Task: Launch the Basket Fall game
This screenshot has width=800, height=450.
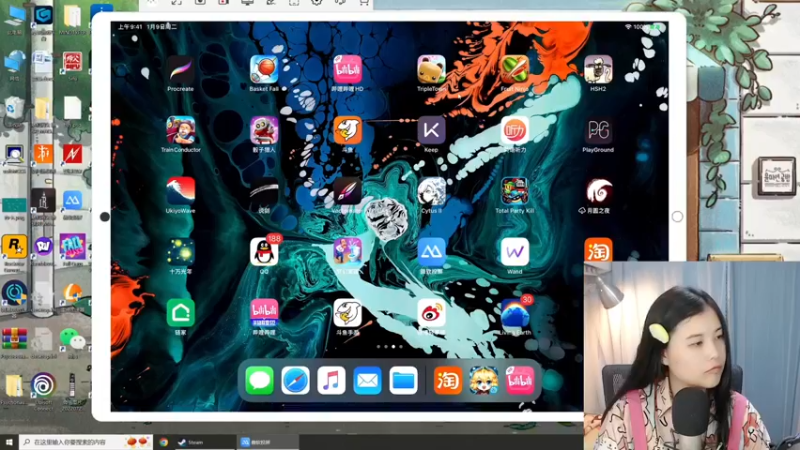Action: [264, 70]
